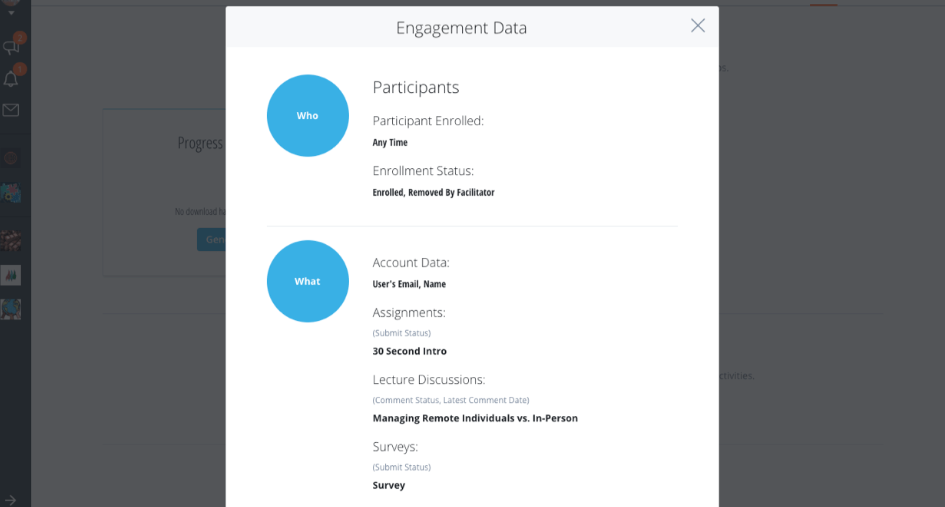
Task: Open the messages envelope icon
Action: pos(11,110)
